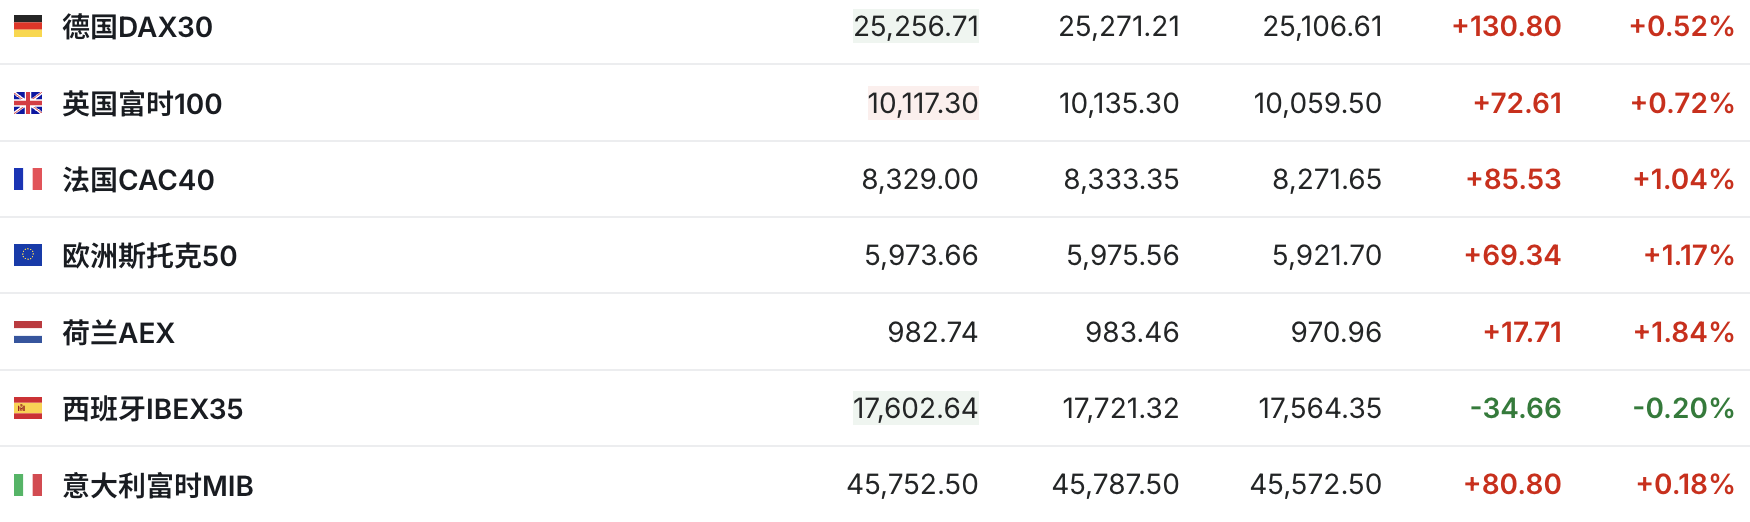Screen dimensions: 1750x522
Task: Click the German flag icon
Action: pos(28,26)
